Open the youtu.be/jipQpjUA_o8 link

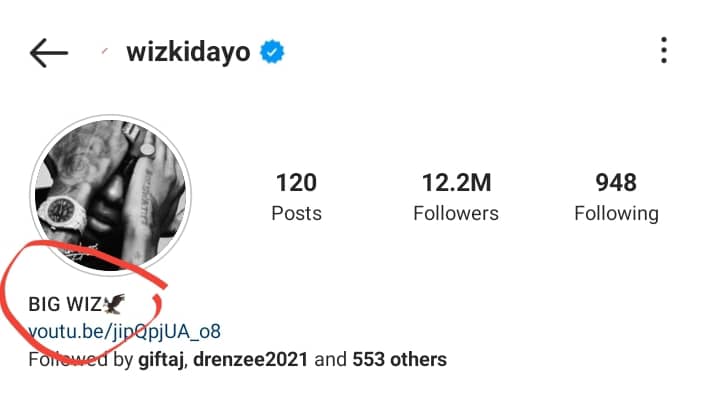click(124, 331)
